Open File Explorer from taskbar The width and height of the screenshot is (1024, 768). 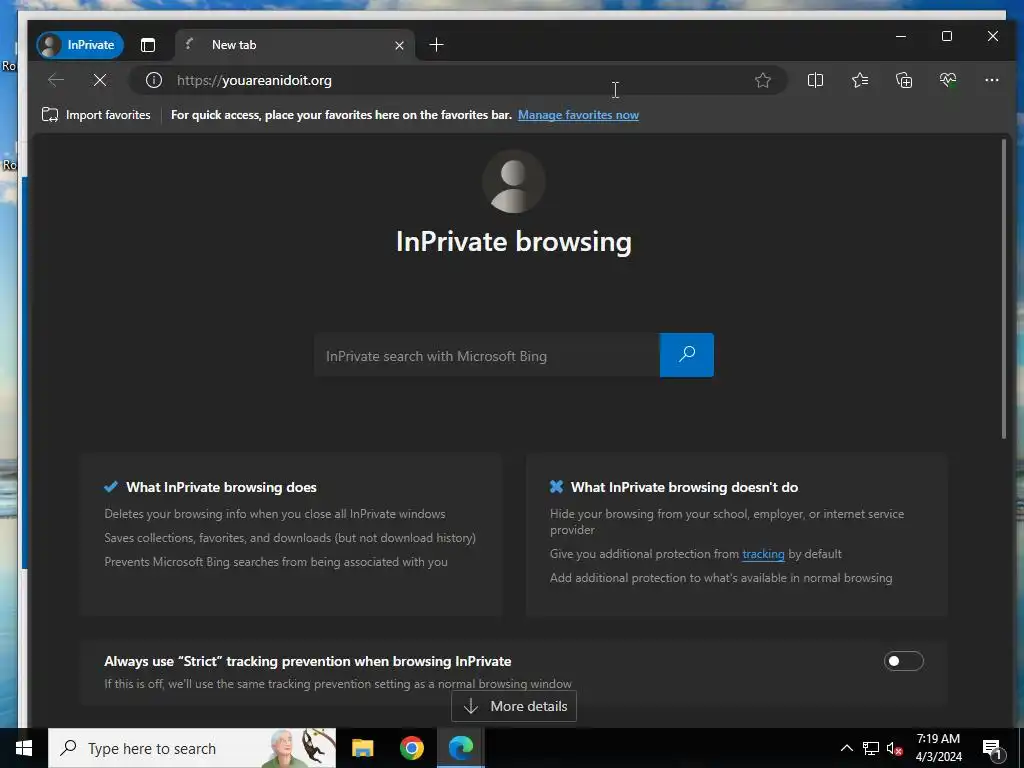click(362, 748)
